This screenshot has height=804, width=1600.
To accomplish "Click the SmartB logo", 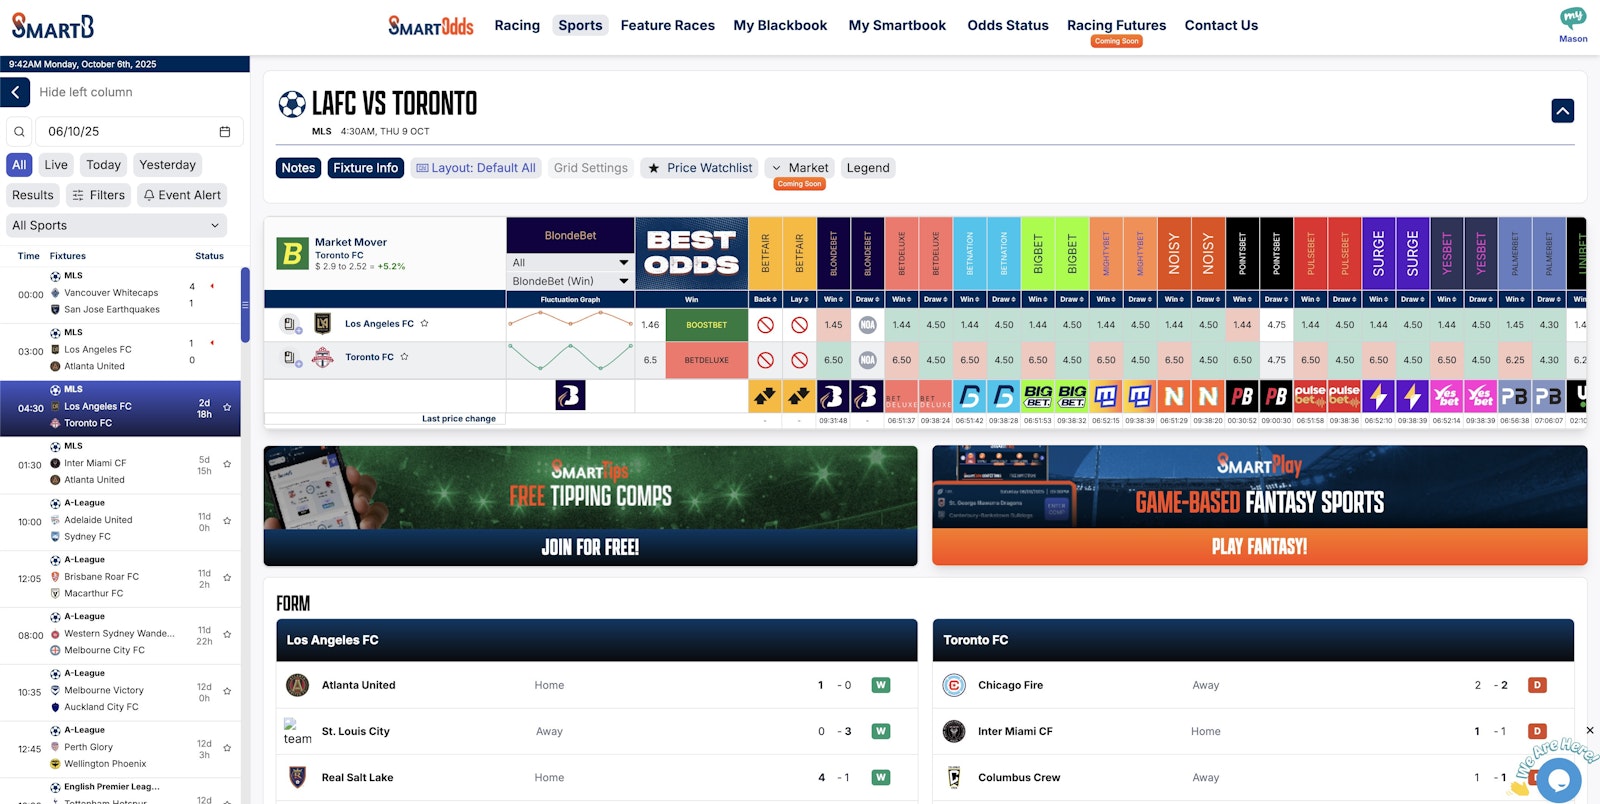I will pos(53,26).
